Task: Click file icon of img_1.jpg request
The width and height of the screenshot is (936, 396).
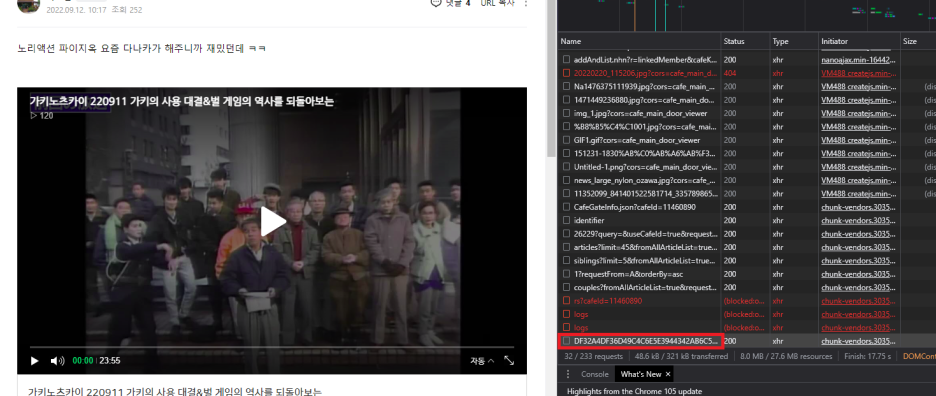Action: (567, 113)
